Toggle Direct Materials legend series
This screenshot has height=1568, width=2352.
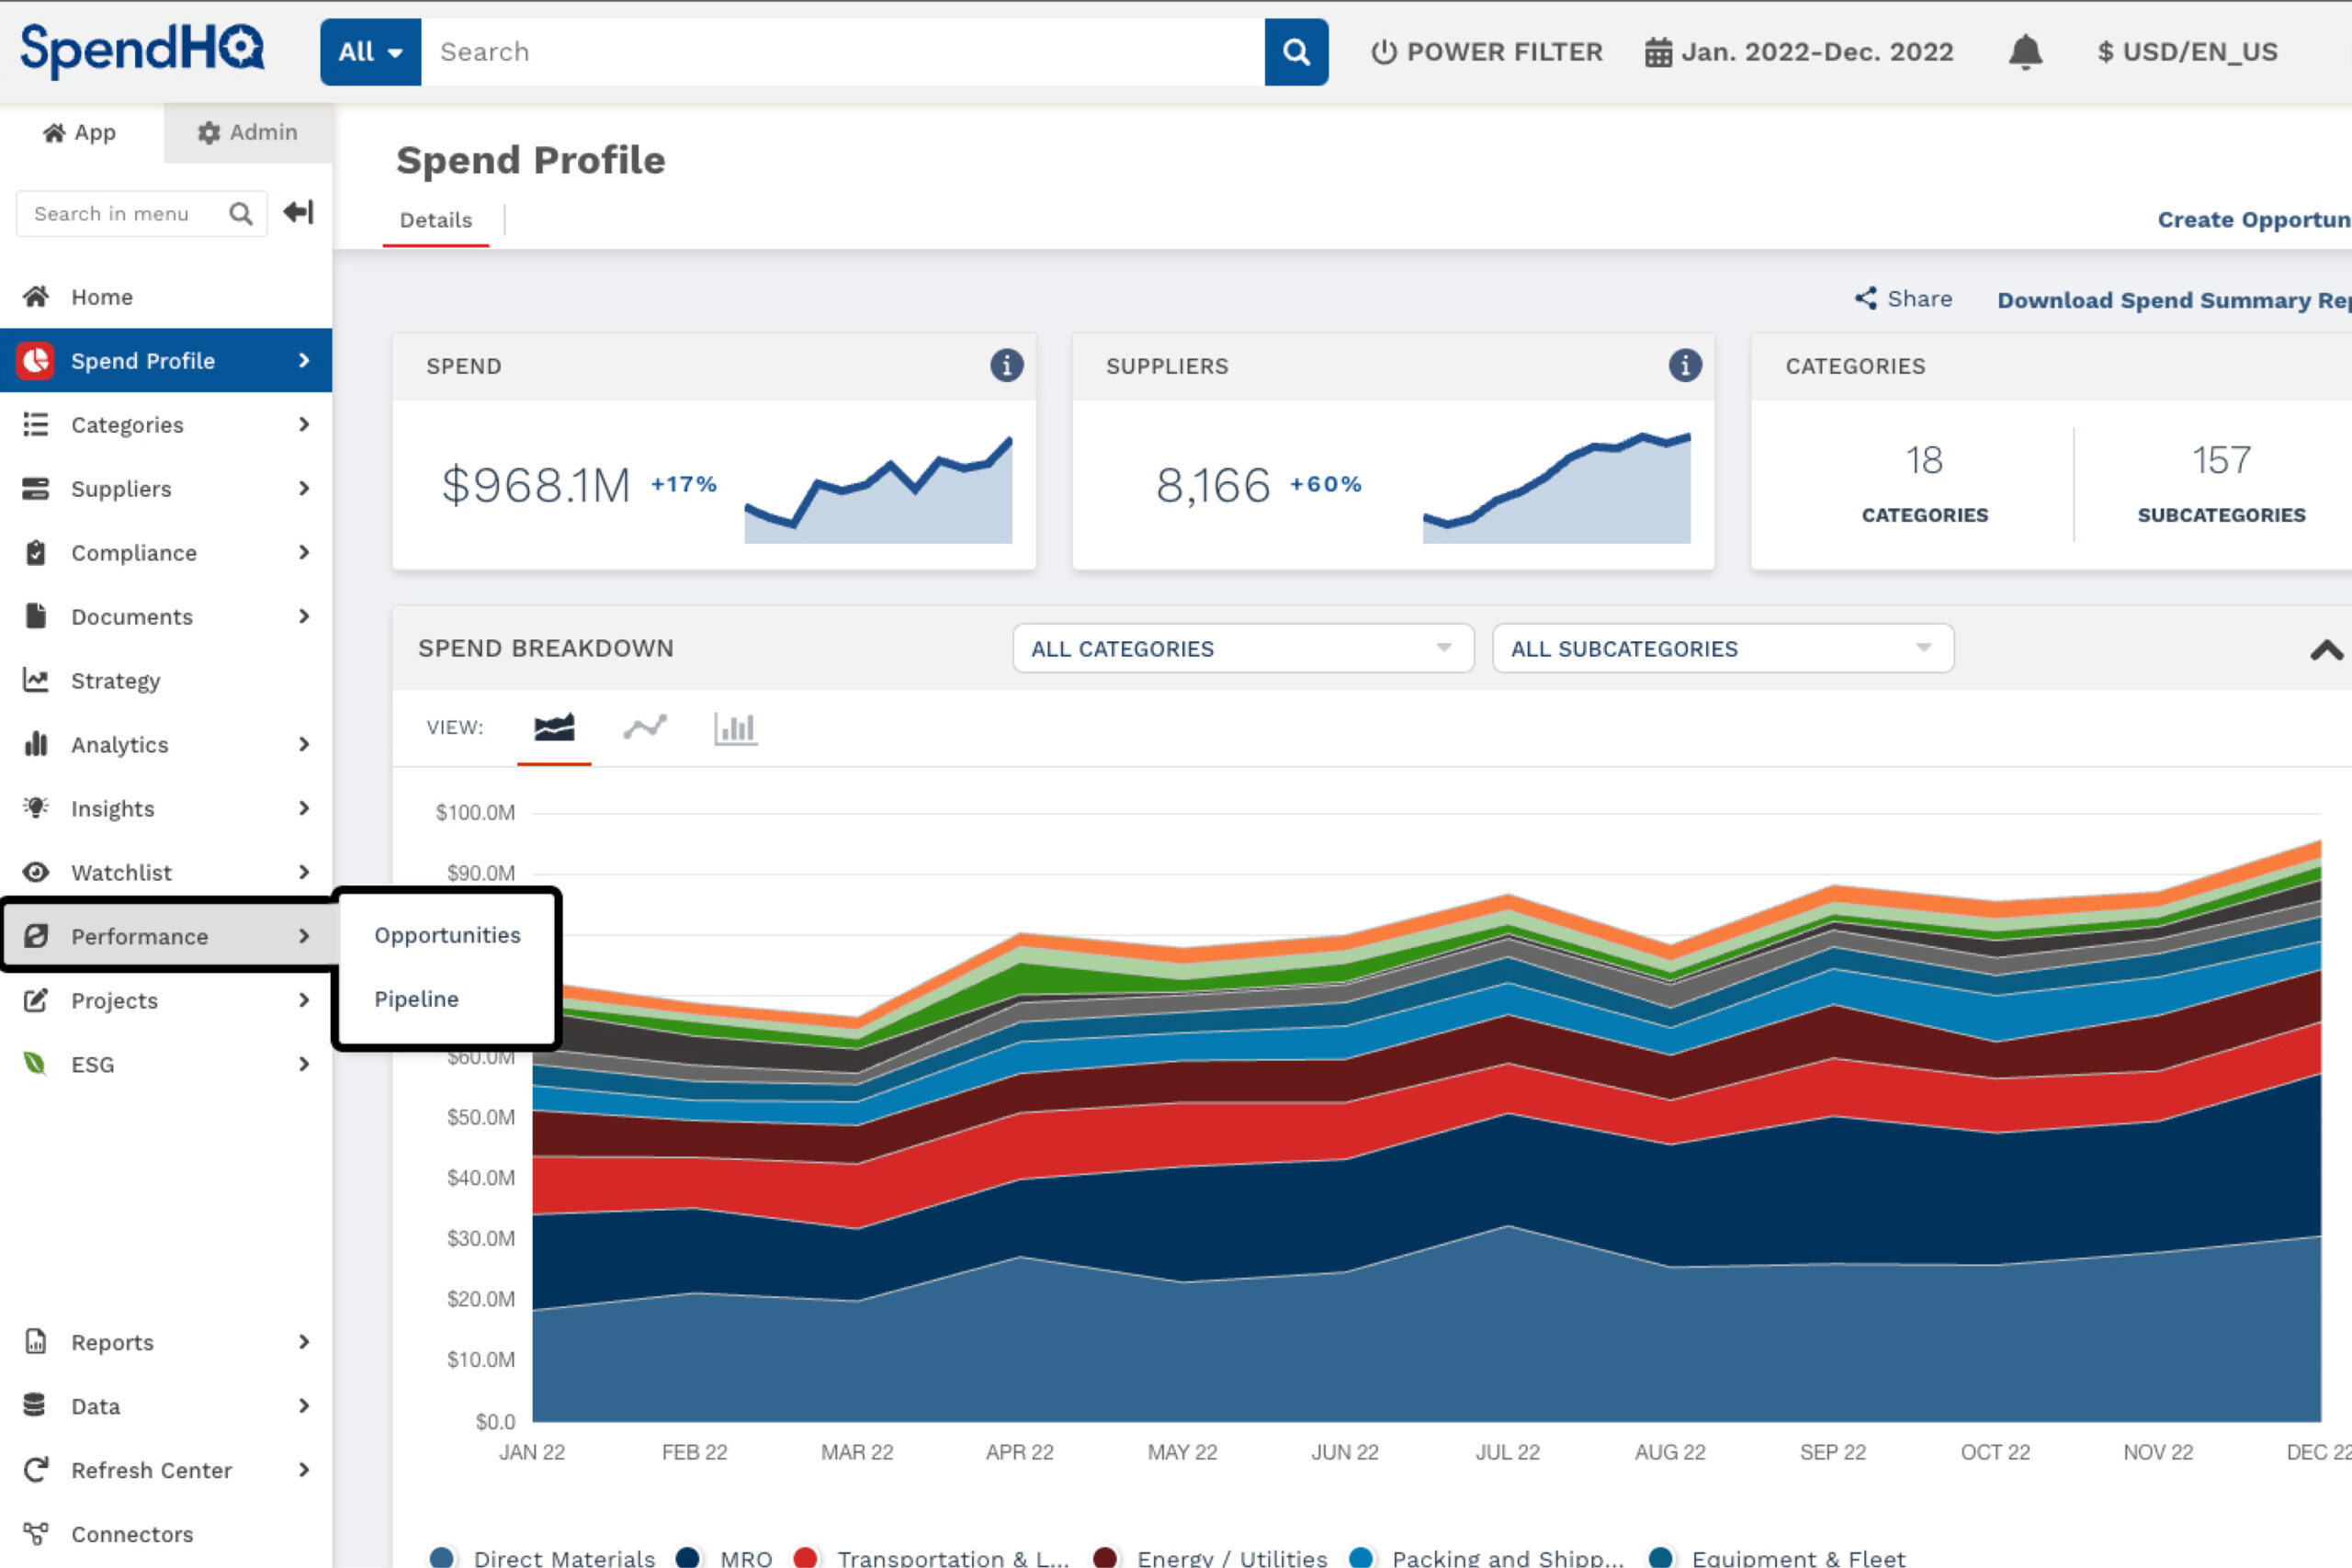tap(564, 1557)
